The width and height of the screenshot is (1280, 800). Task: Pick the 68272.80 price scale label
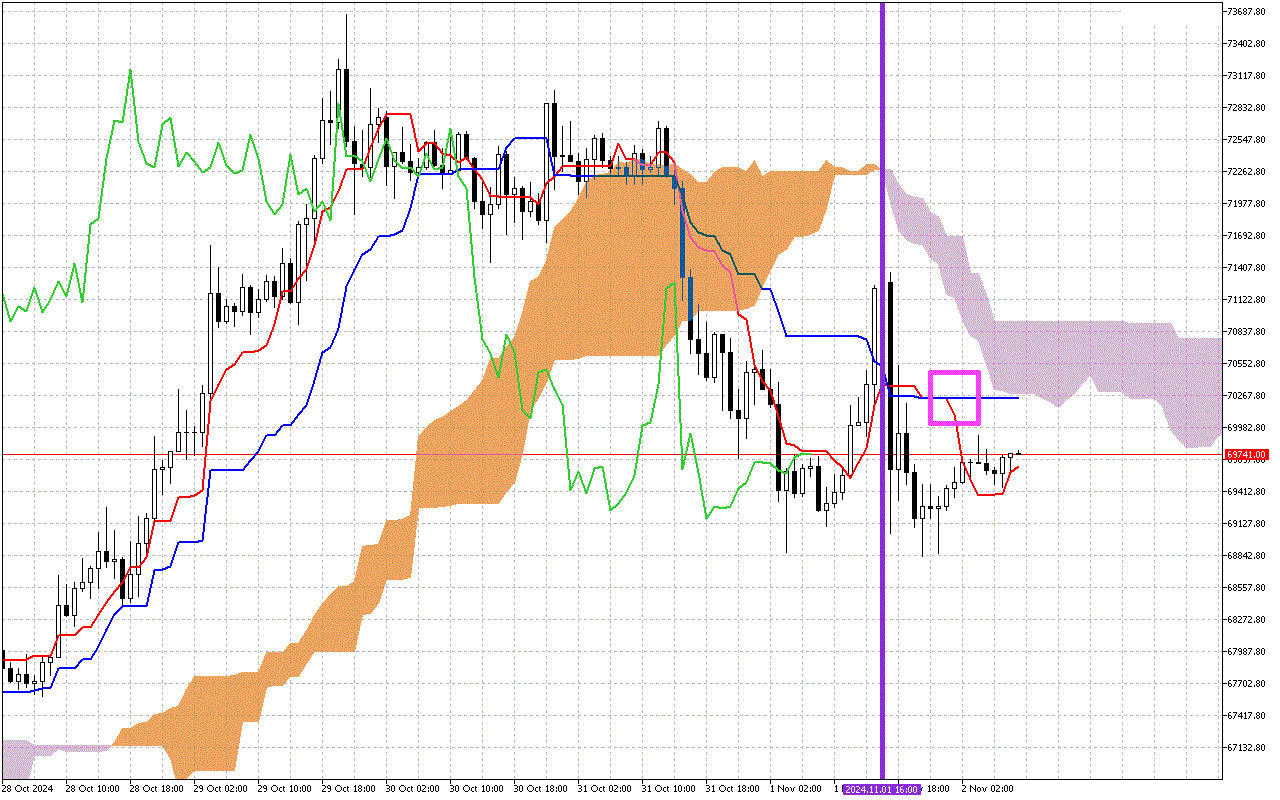(1246, 620)
